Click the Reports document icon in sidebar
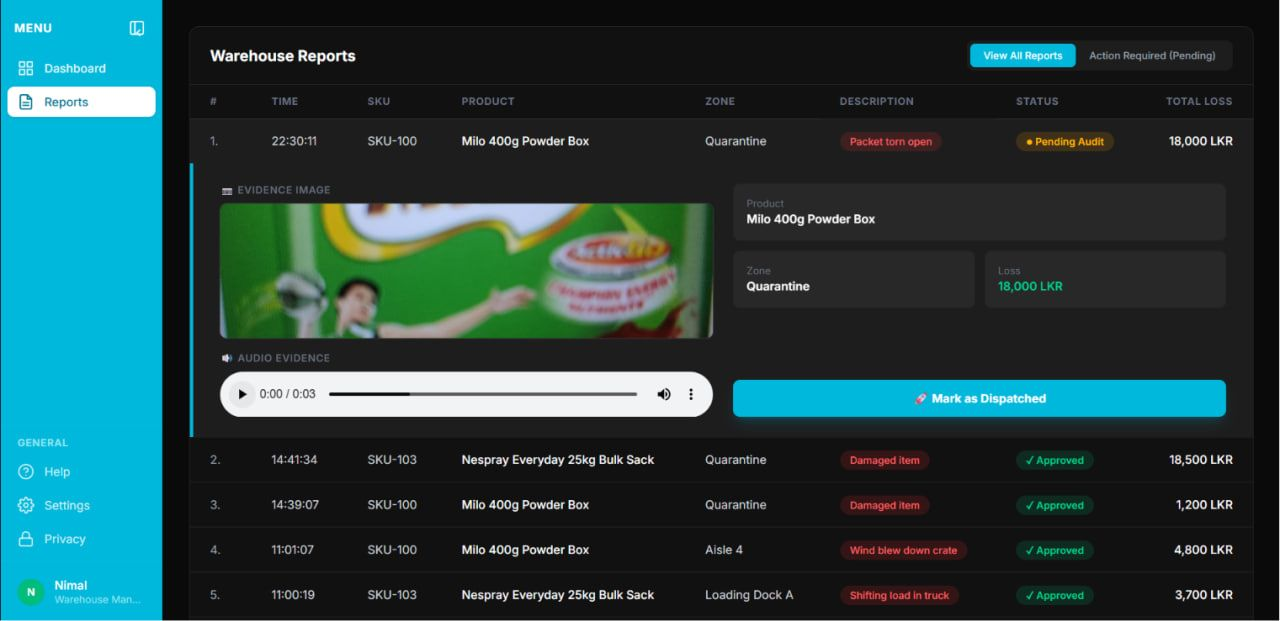 tap(26, 102)
